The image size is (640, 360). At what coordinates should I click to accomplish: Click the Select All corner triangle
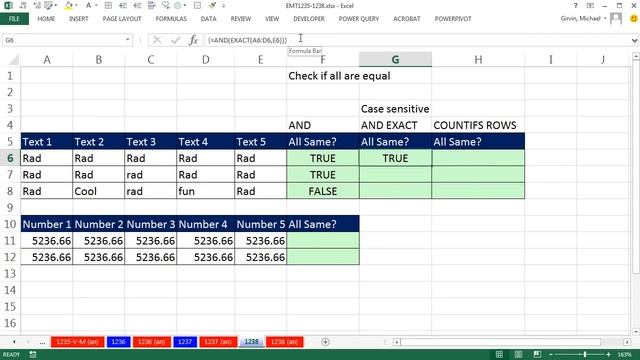pos(13,60)
